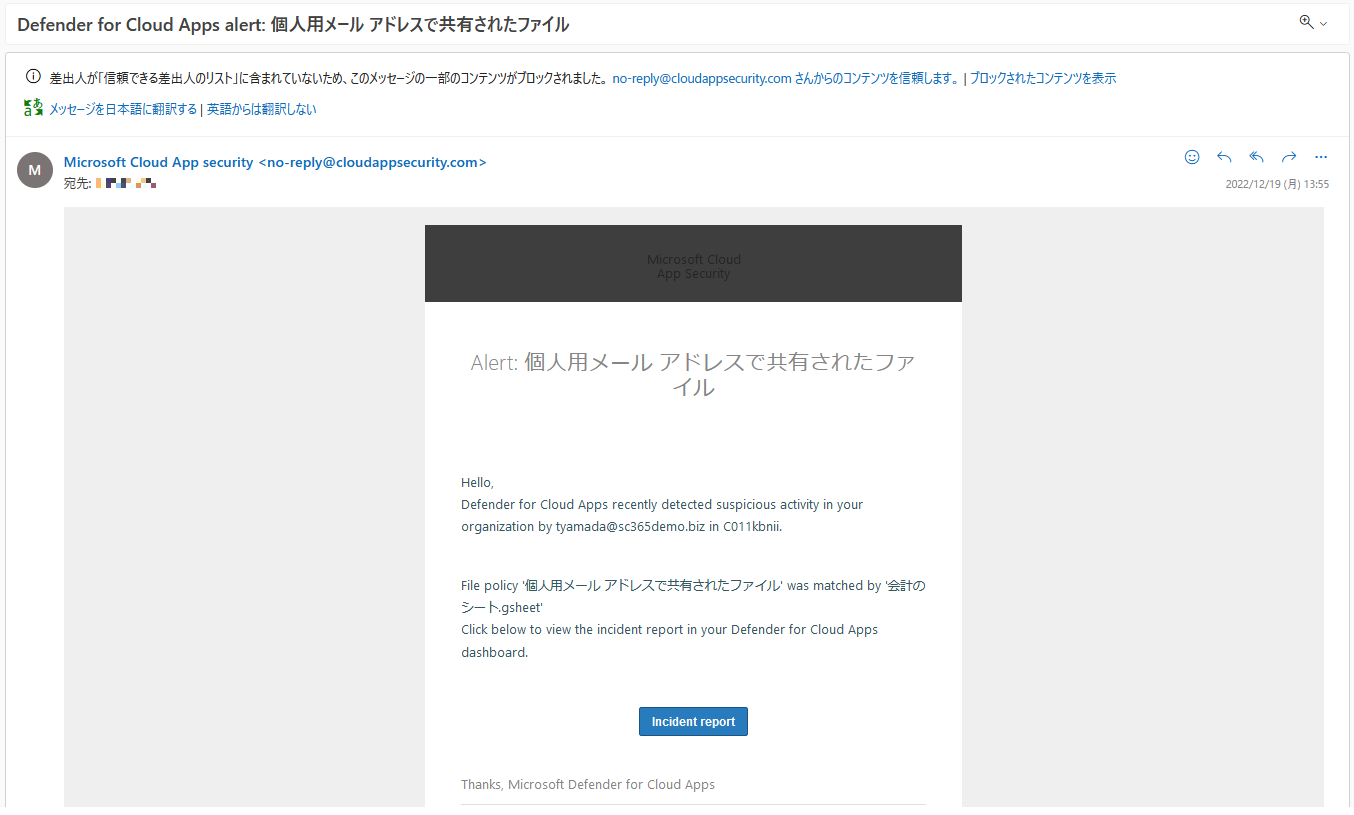This screenshot has width=1354, height=815.
Task: Click the 2022/12/19 13:55 timestamp
Action: point(1277,184)
